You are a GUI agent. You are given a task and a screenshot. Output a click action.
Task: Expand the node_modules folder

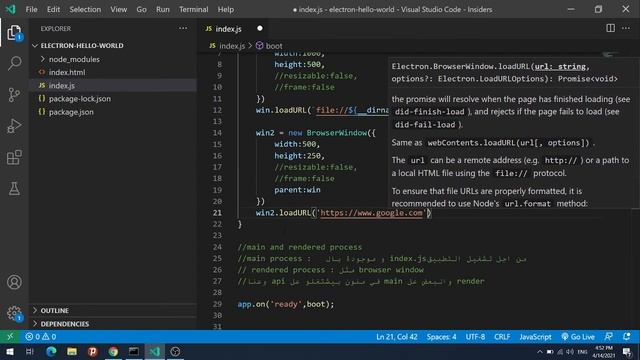coord(74,59)
